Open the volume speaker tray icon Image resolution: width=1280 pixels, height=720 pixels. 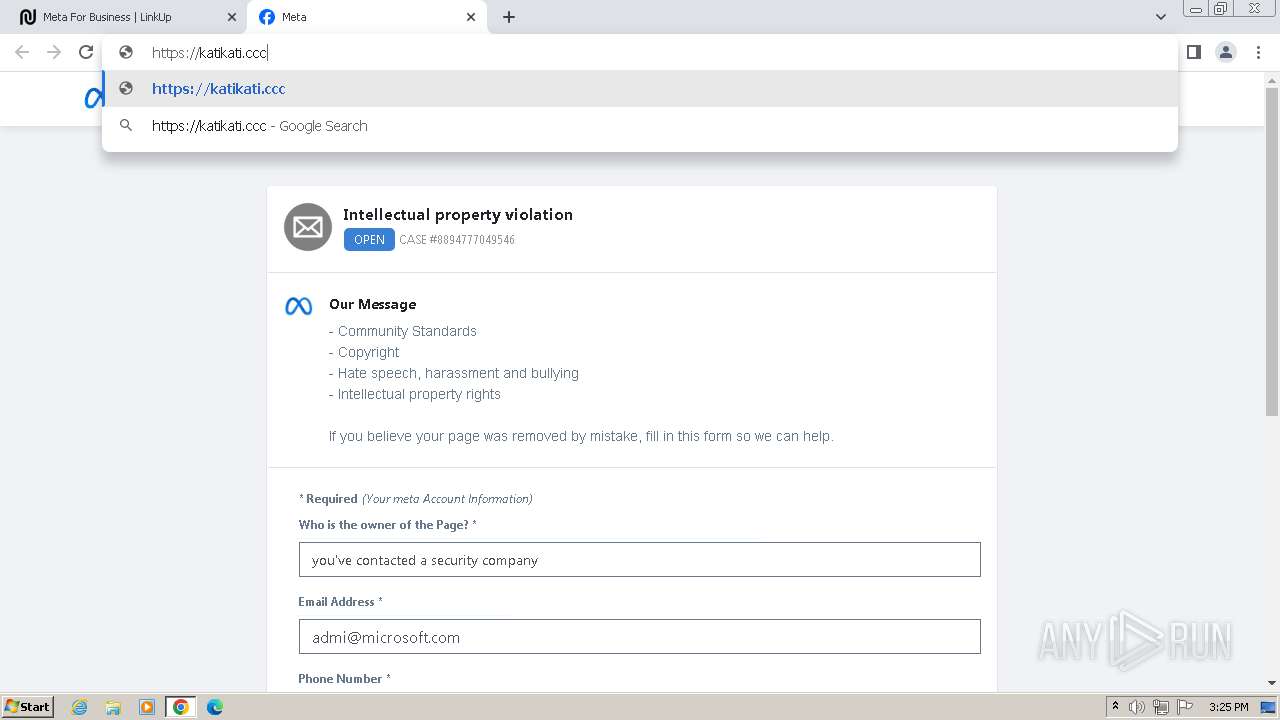coord(1137,707)
